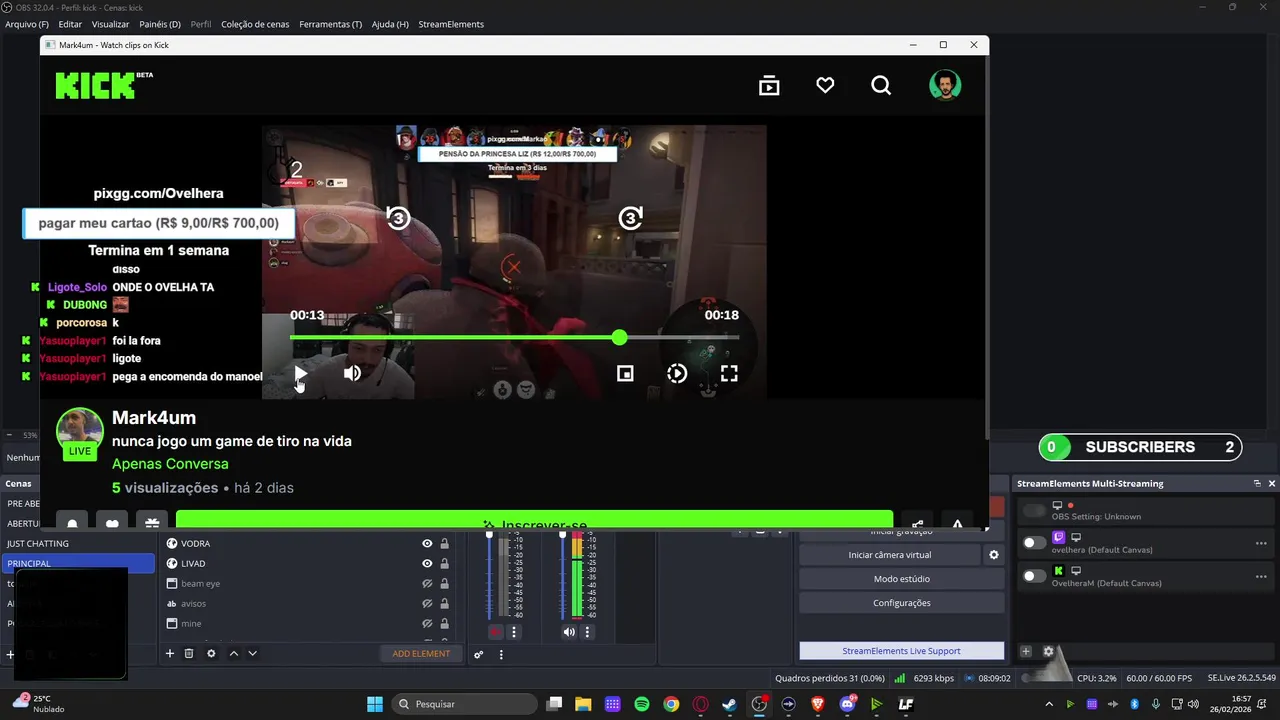Add a new source with plus icon
Viewport: 1280px width, 720px height.
pyautogui.click(x=170, y=653)
